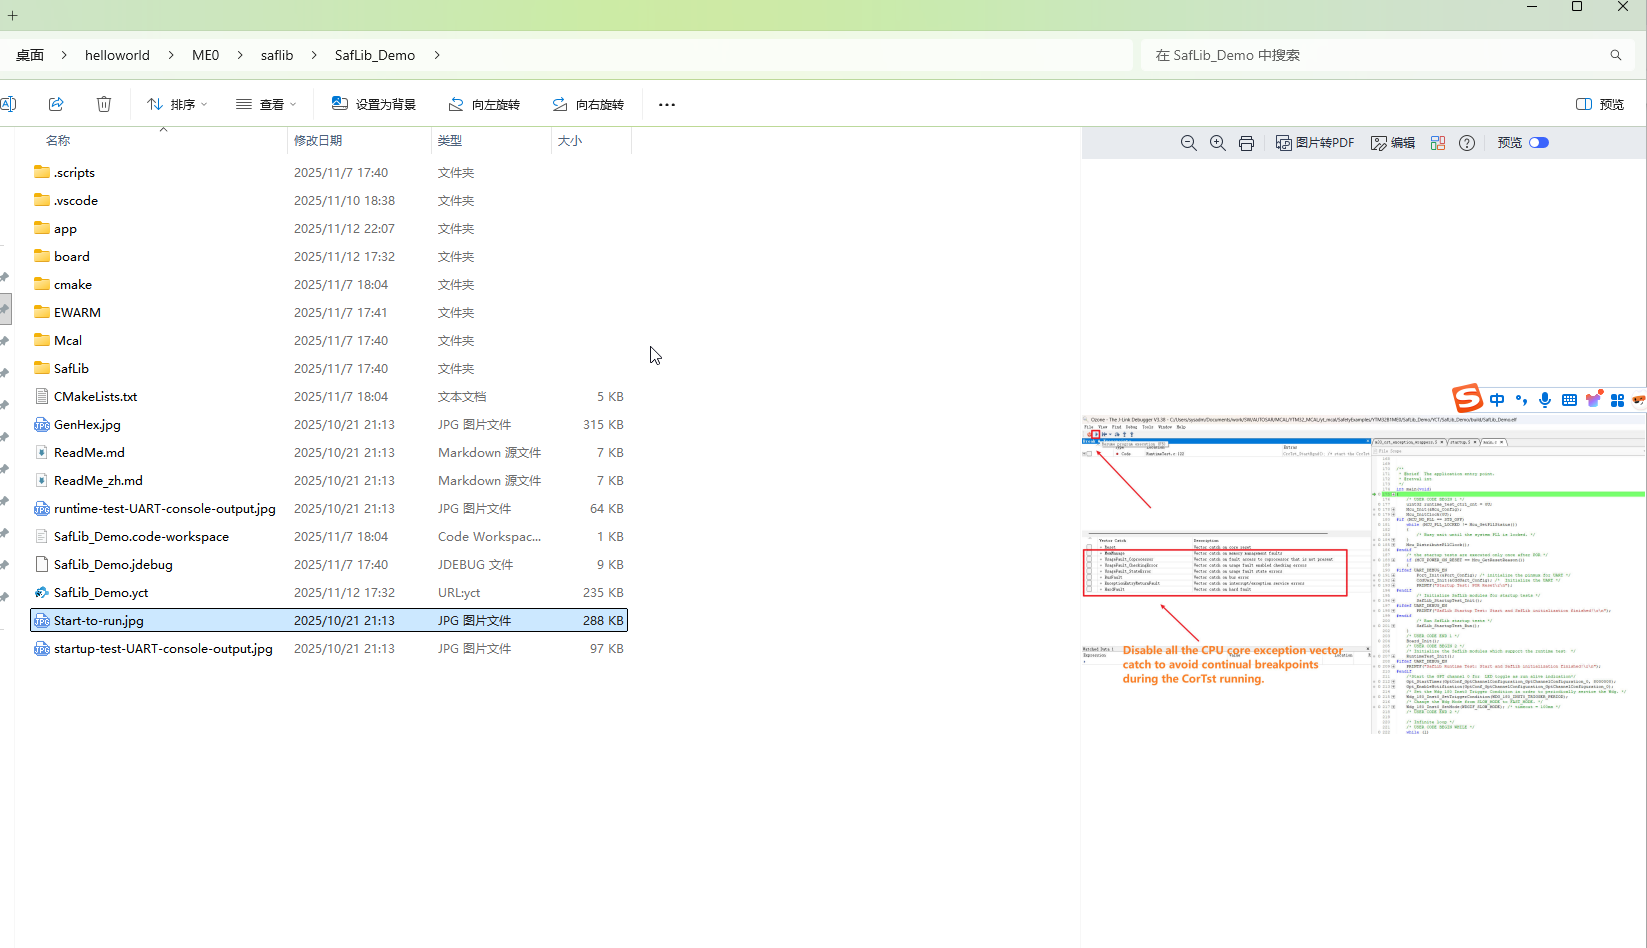Print the previewed image
This screenshot has width=1647, height=948.
1246,143
